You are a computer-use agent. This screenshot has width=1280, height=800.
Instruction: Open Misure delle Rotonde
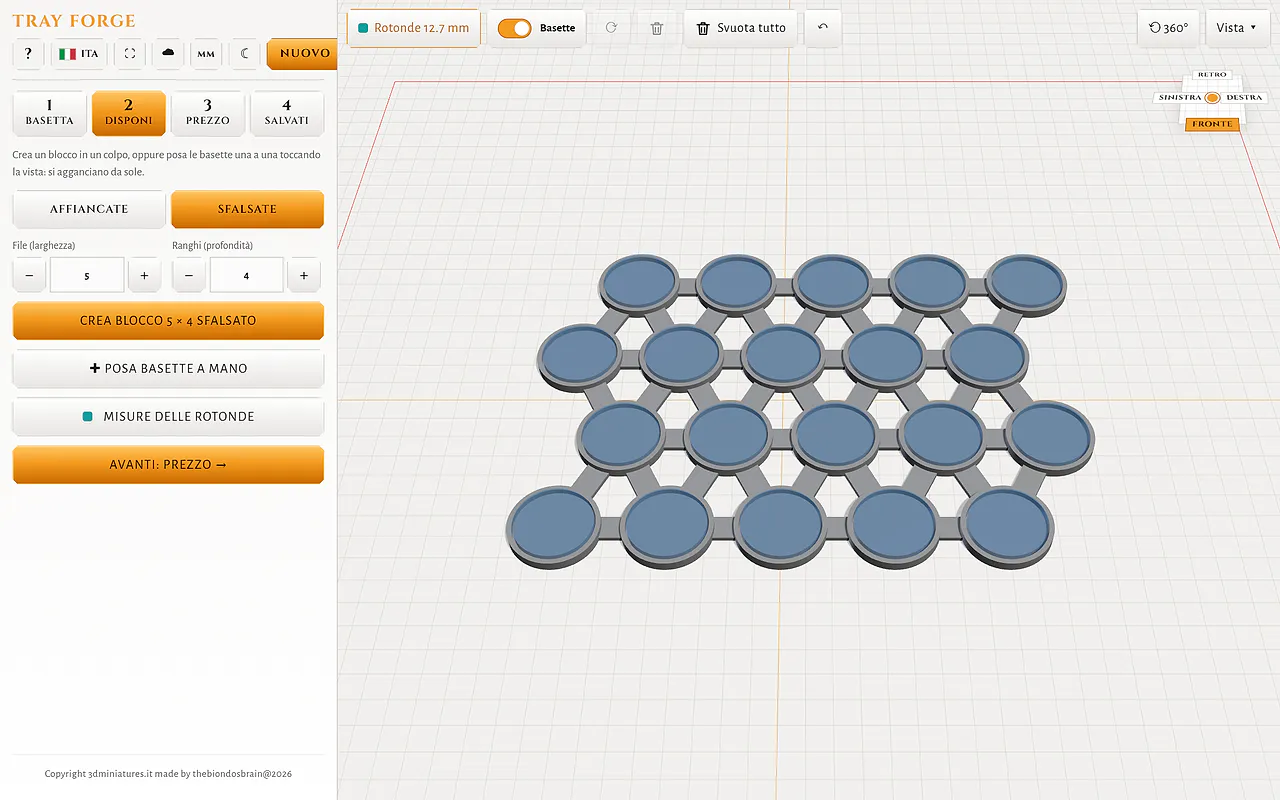(168, 417)
